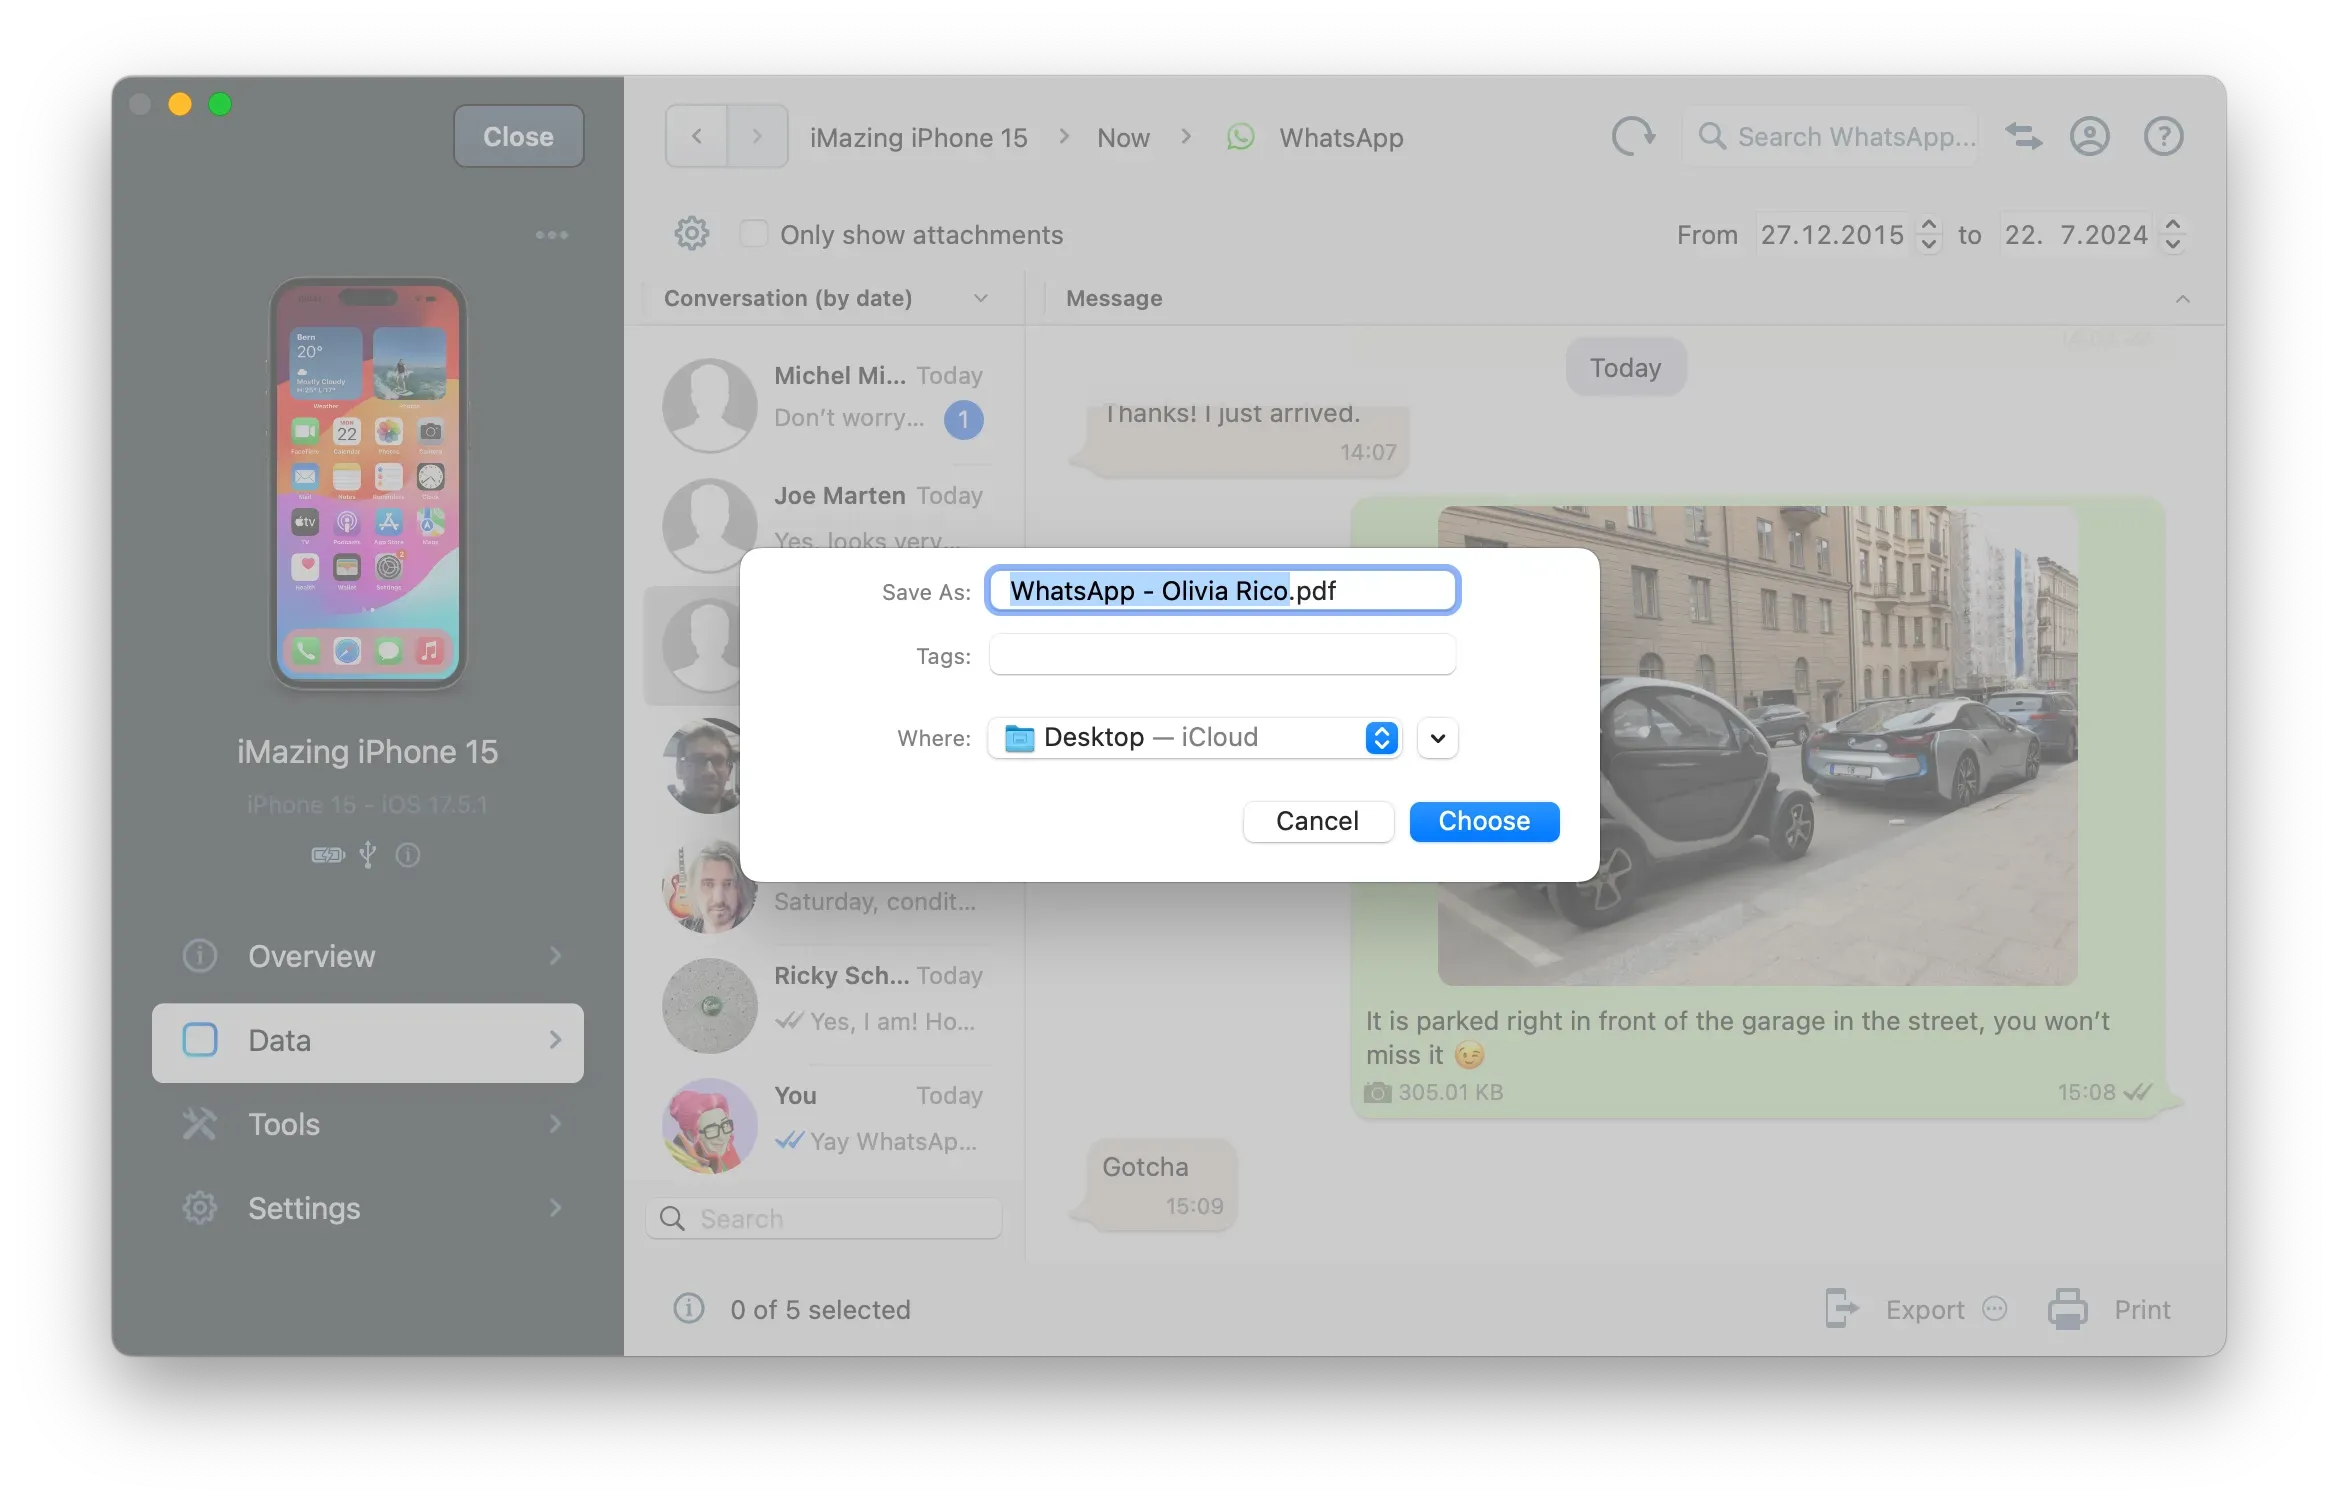Open the Overview section

tap(311, 956)
